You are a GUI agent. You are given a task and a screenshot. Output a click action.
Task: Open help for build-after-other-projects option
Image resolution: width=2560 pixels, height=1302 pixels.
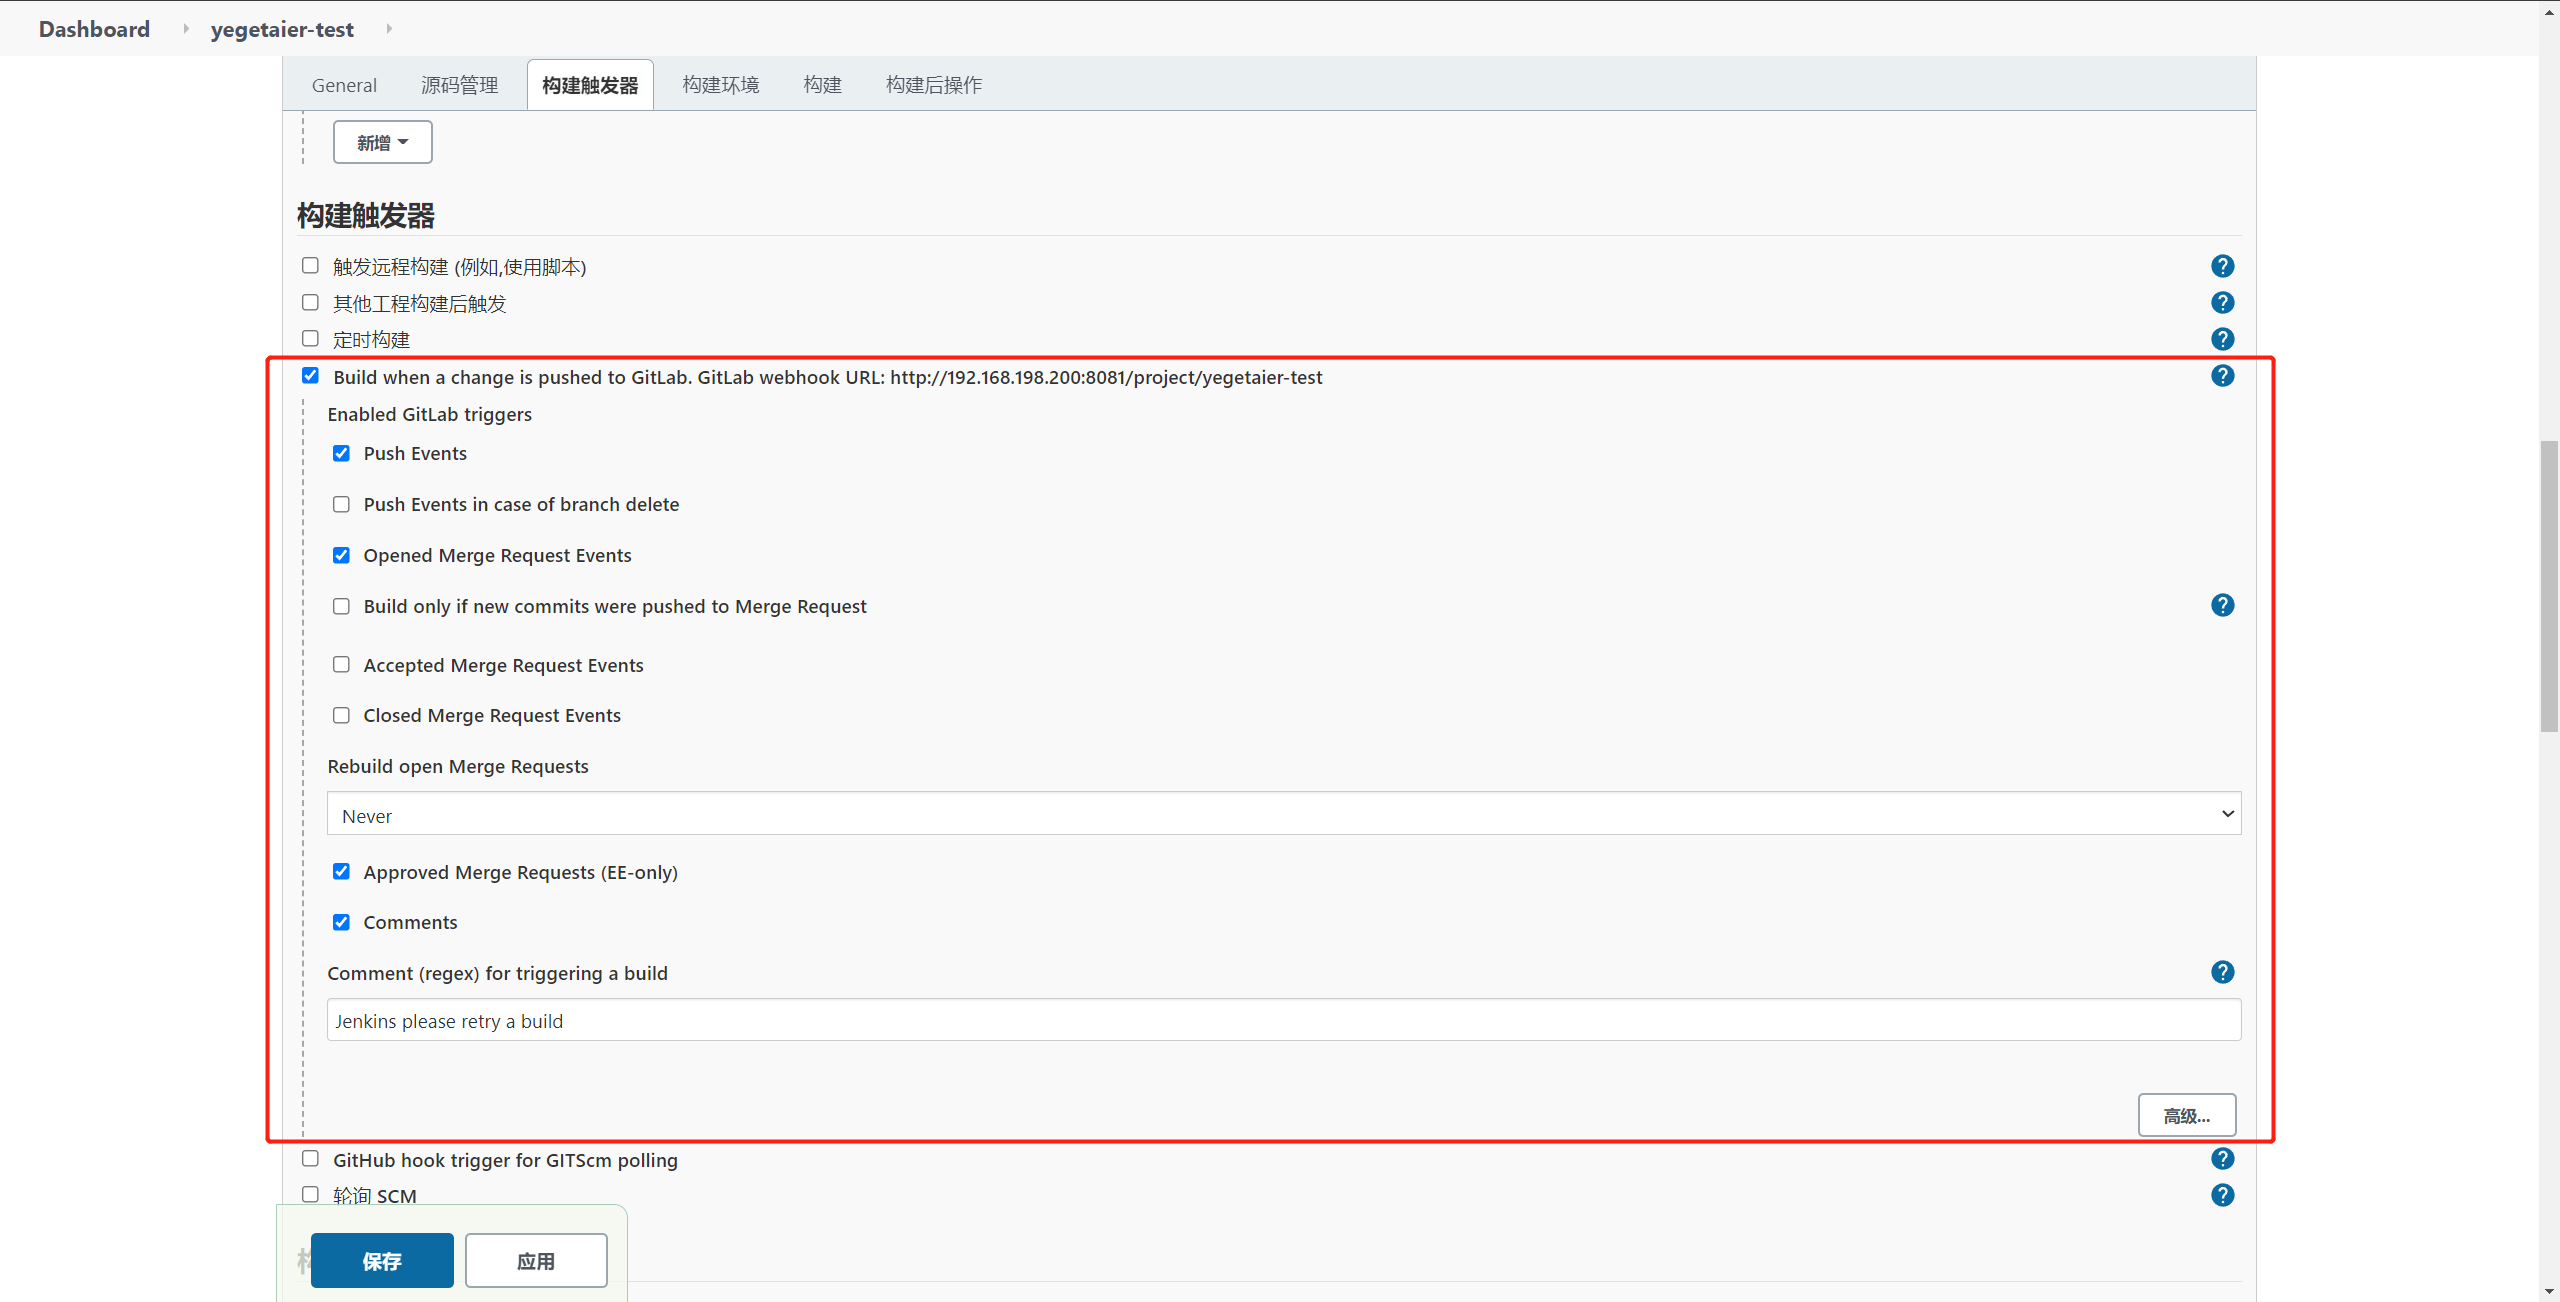coord(2222,303)
